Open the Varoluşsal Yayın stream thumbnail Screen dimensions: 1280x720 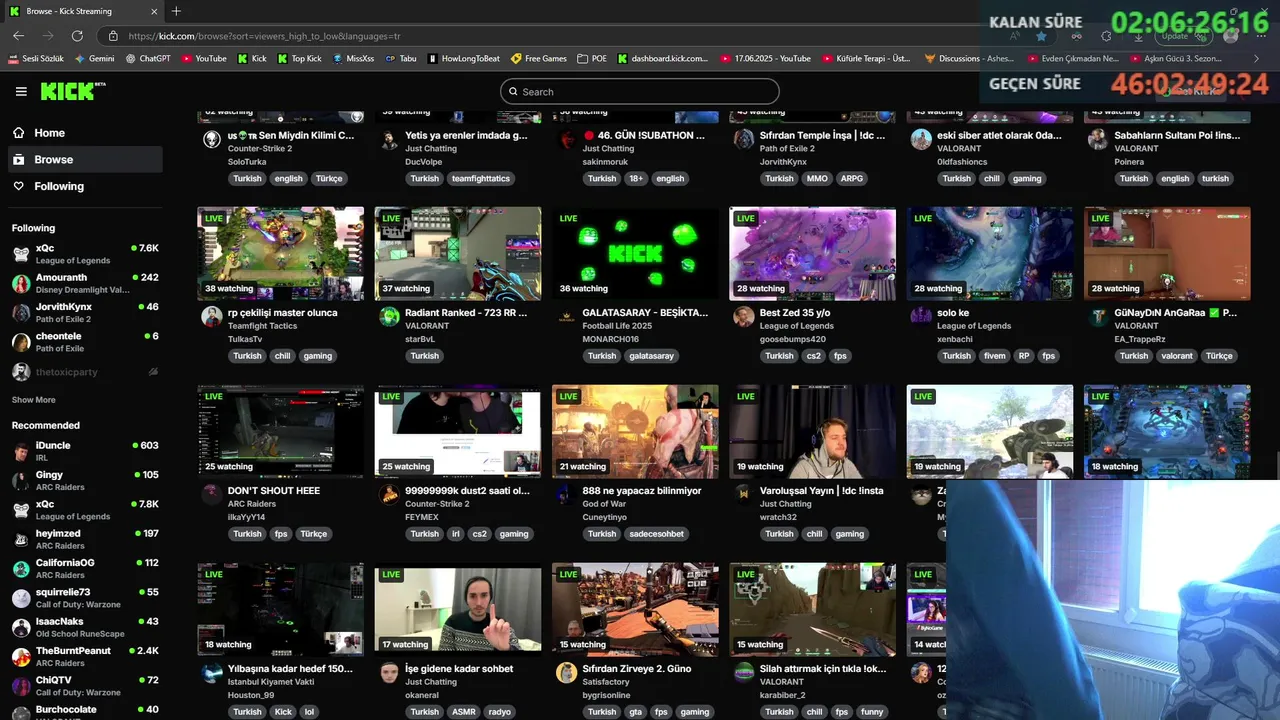[812, 432]
